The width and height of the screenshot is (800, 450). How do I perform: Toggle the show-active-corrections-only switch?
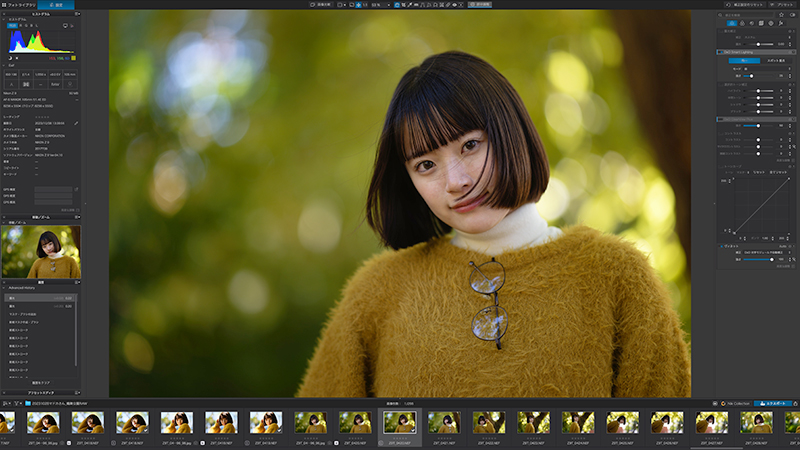coord(792,15)
